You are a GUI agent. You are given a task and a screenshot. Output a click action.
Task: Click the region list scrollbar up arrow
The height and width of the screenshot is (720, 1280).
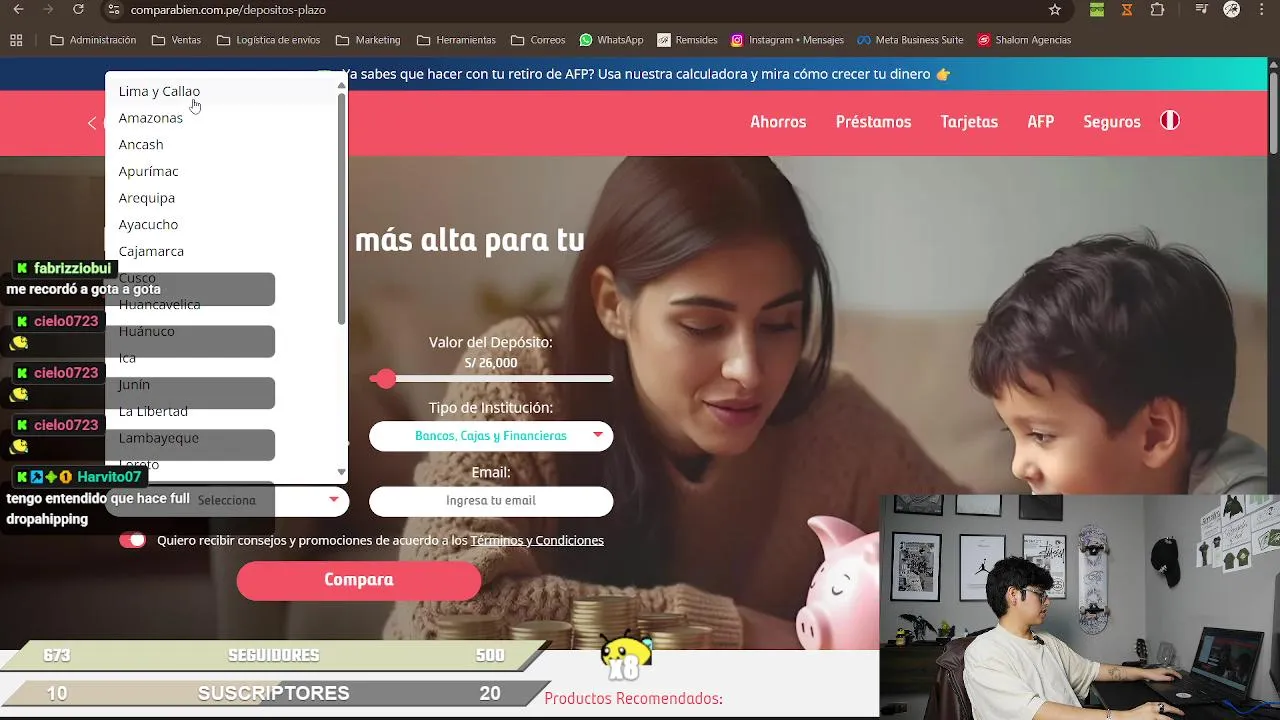[x=341, y=85]
